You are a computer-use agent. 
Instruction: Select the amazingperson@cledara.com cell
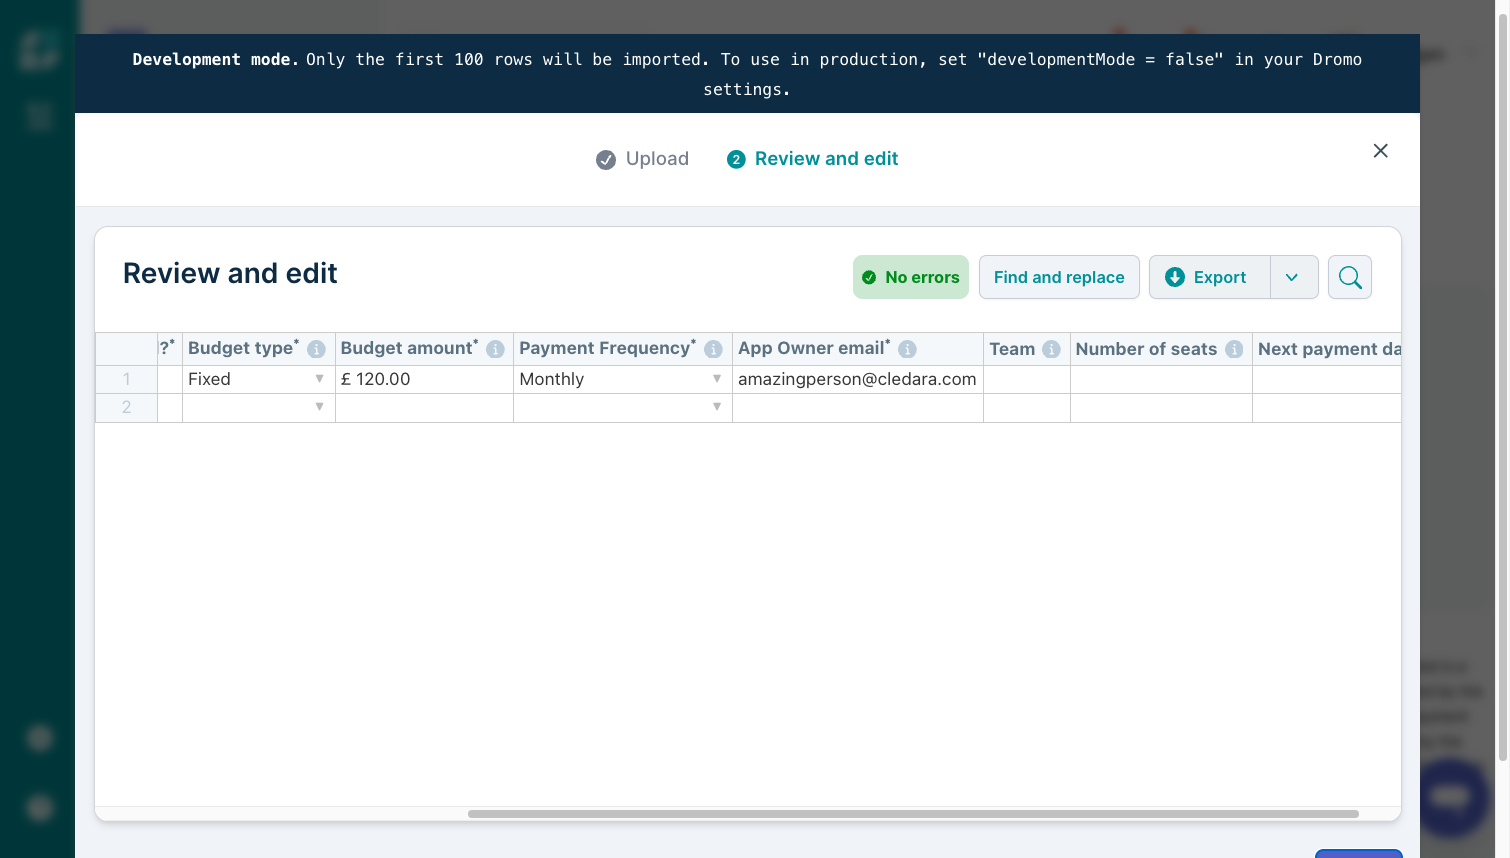pos(858,379)
